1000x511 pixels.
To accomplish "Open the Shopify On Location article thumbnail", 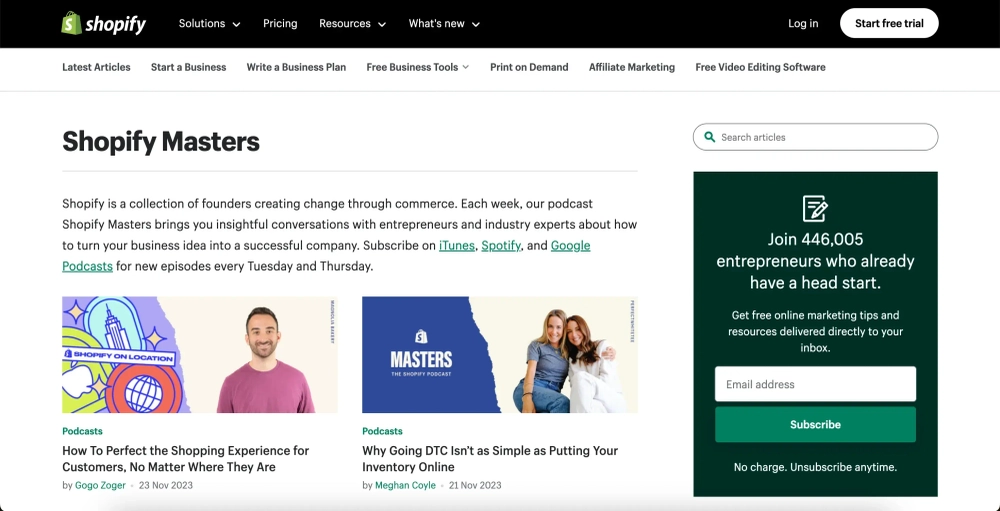I will pyautogui.click(x=200, y=355).
